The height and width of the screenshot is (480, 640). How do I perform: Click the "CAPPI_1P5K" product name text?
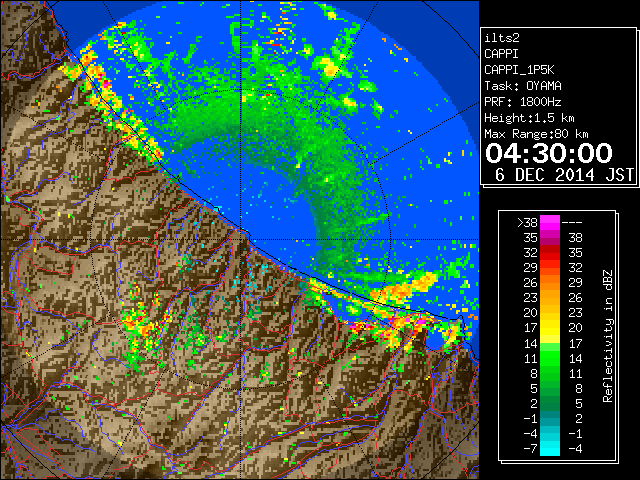click(519, 70)
